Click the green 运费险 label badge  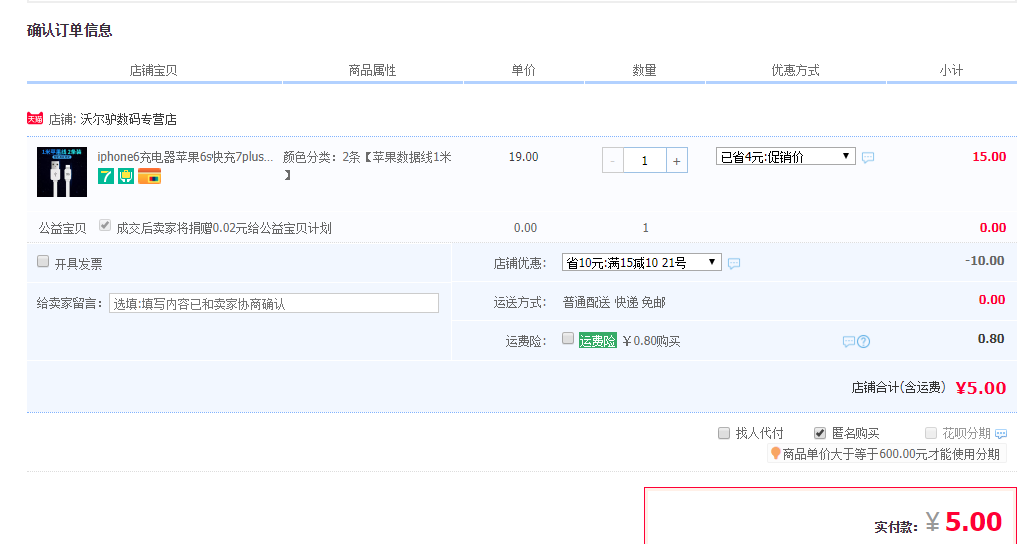[x=598, y=341]
